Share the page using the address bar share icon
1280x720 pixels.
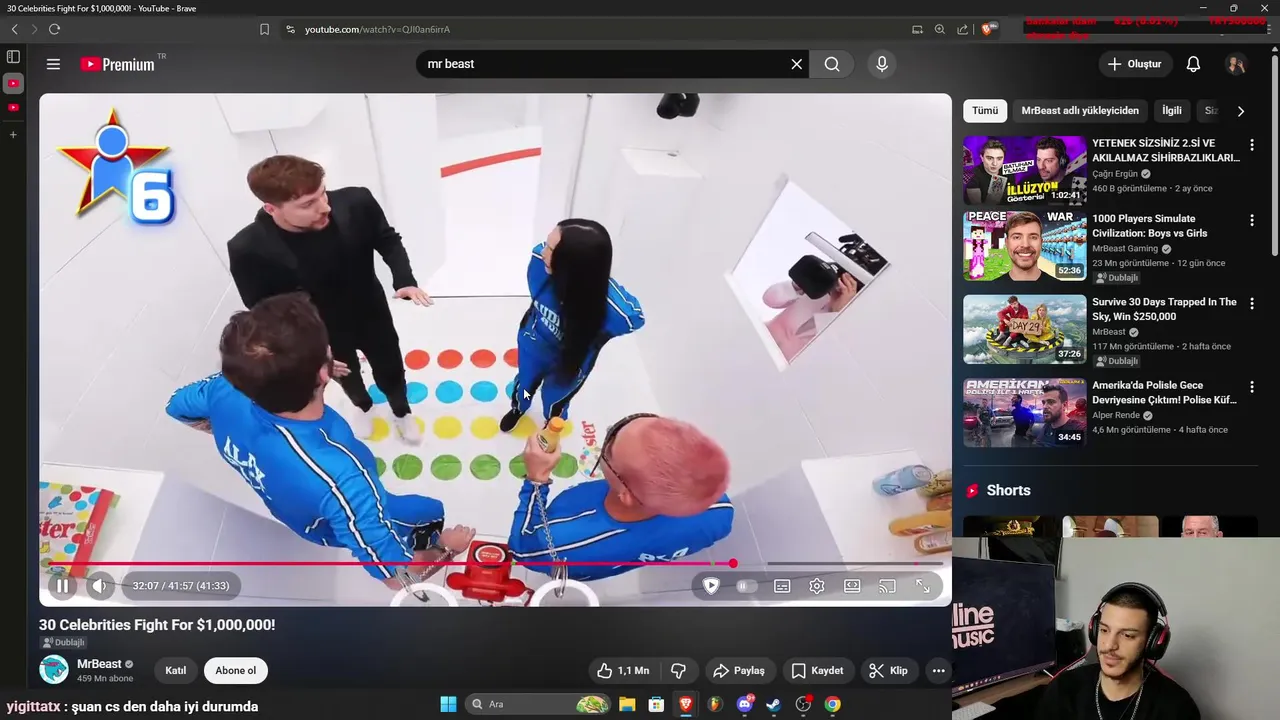[x=962, y=29]
